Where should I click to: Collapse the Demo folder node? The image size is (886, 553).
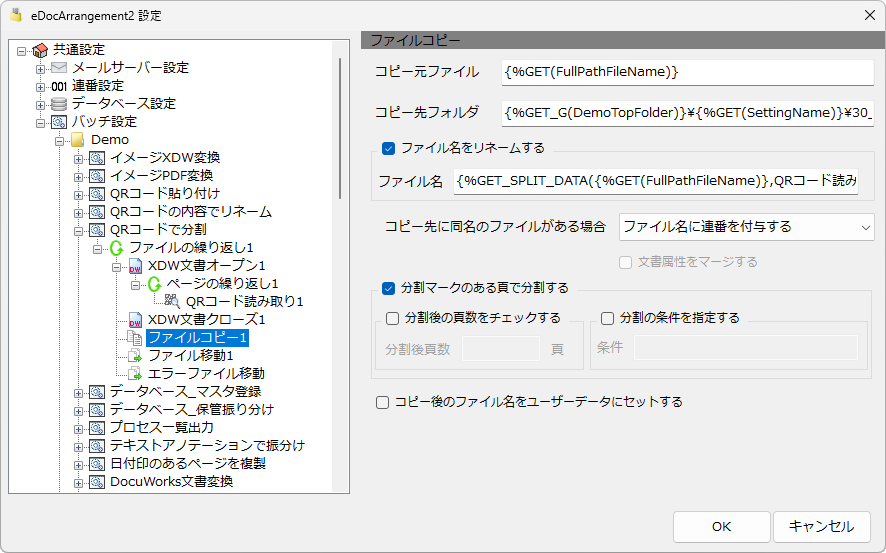click(59, 141)
